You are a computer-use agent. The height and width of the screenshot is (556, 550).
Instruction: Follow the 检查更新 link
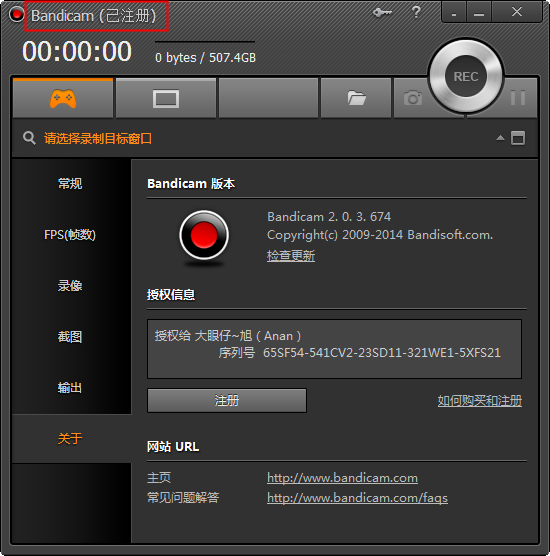pyautogui.click(x=291, y=255)
